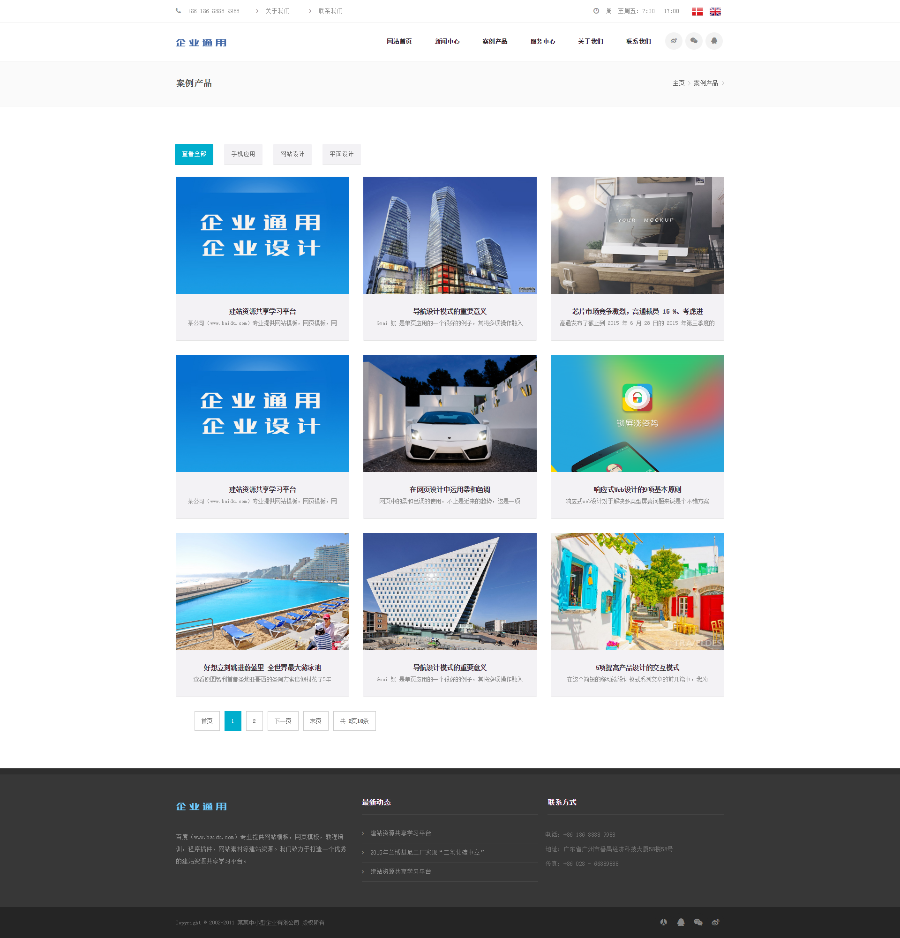Click the WeChat icon in the footer
This screenshot has width=900, height=938.
pyautogui.click(x=698, y=922)
